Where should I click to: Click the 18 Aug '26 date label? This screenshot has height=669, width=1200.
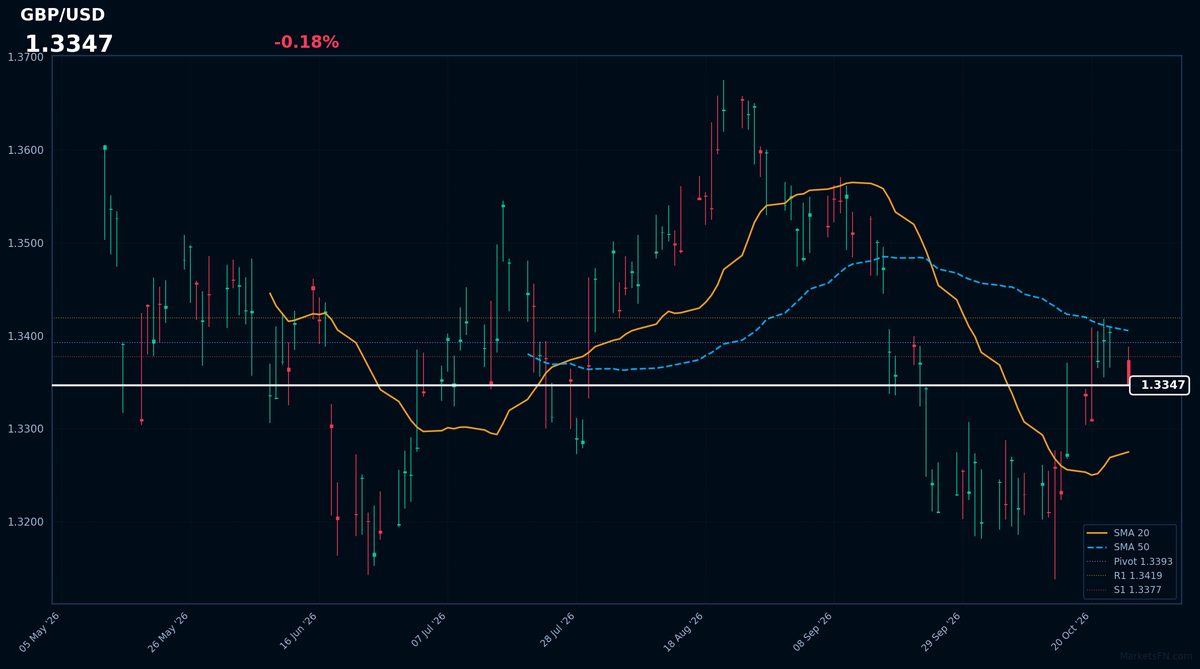tap(683, 632)
